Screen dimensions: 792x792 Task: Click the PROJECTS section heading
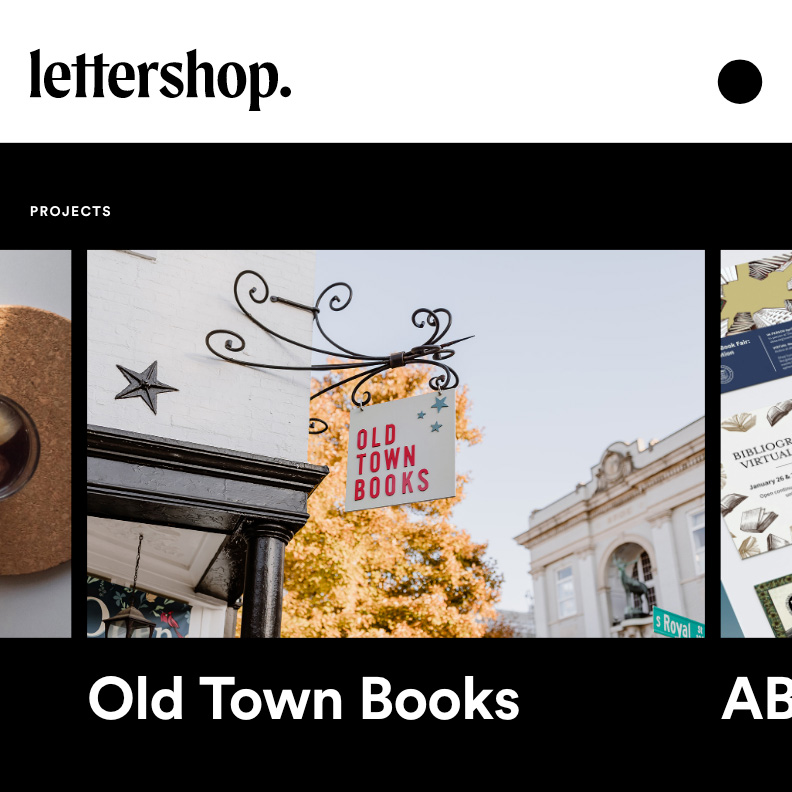(70, 211)
